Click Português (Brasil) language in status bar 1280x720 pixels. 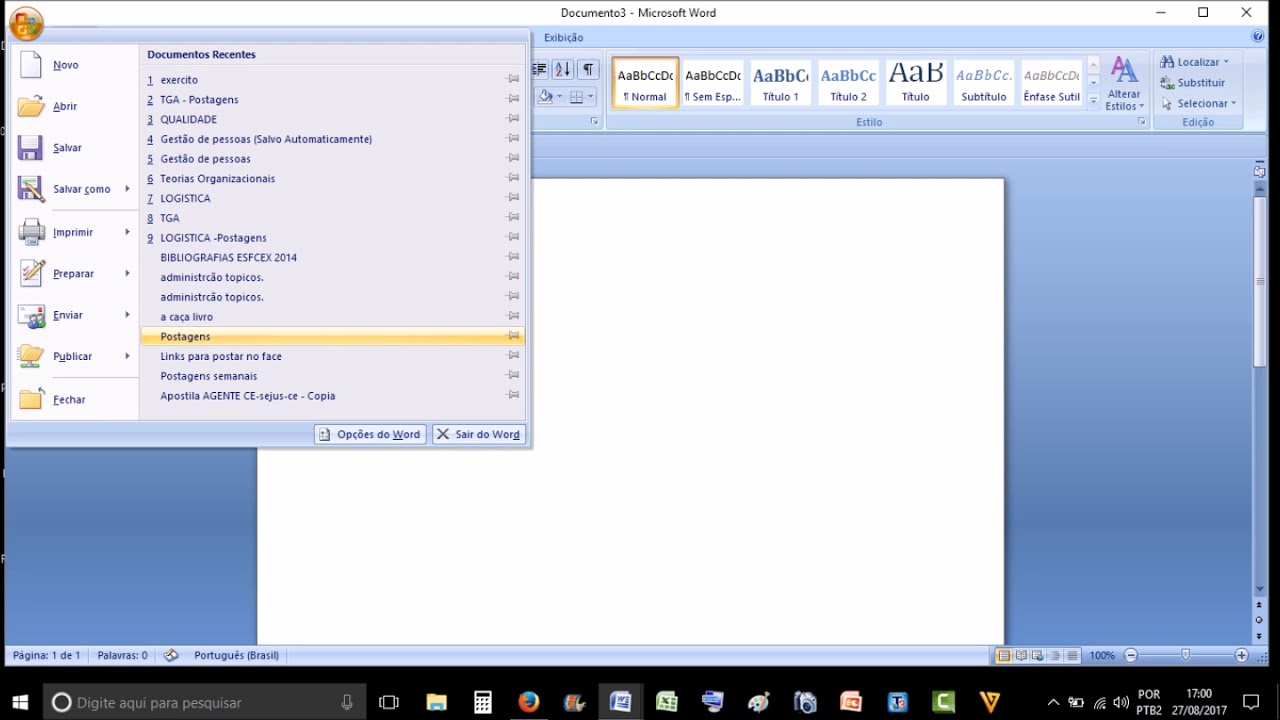237,655
